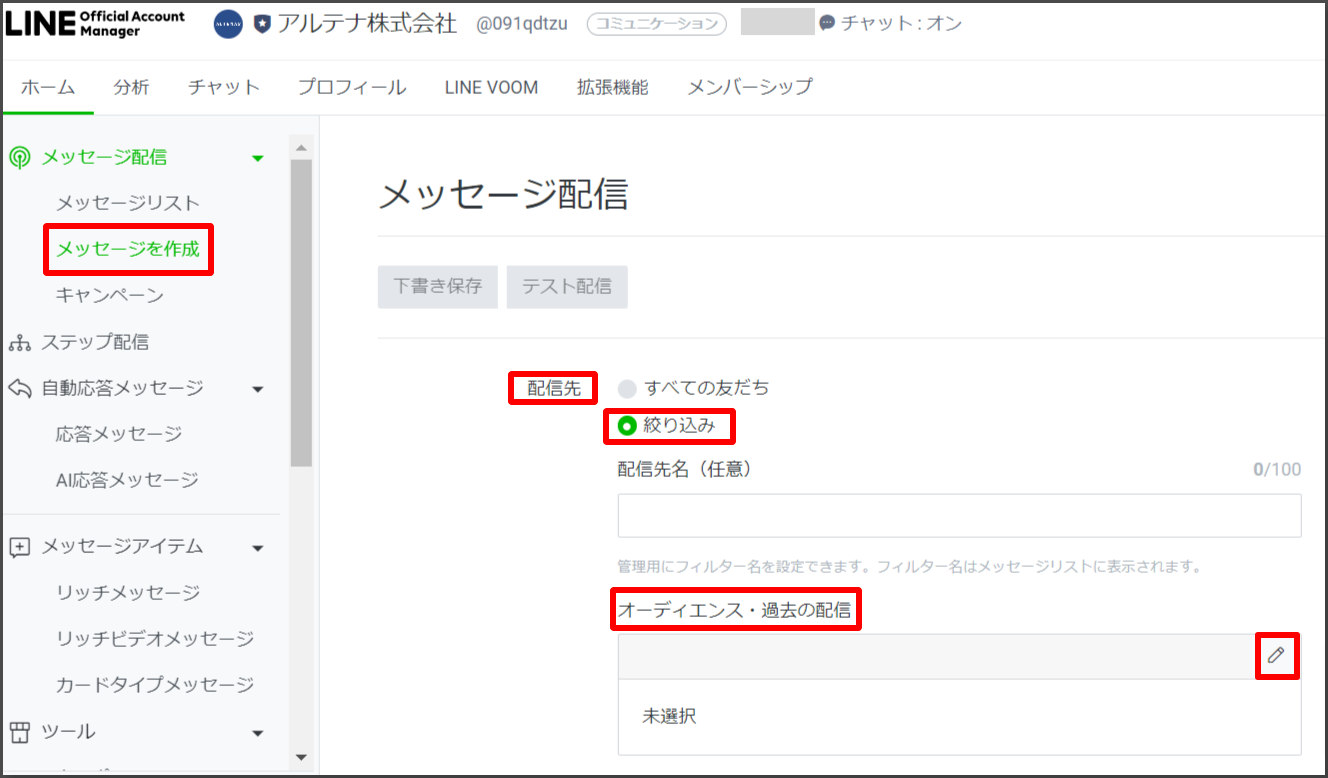This screenshot has height=778, width=1328.
Task: Open the チャット tab
Action: click(x=224, y=87)
